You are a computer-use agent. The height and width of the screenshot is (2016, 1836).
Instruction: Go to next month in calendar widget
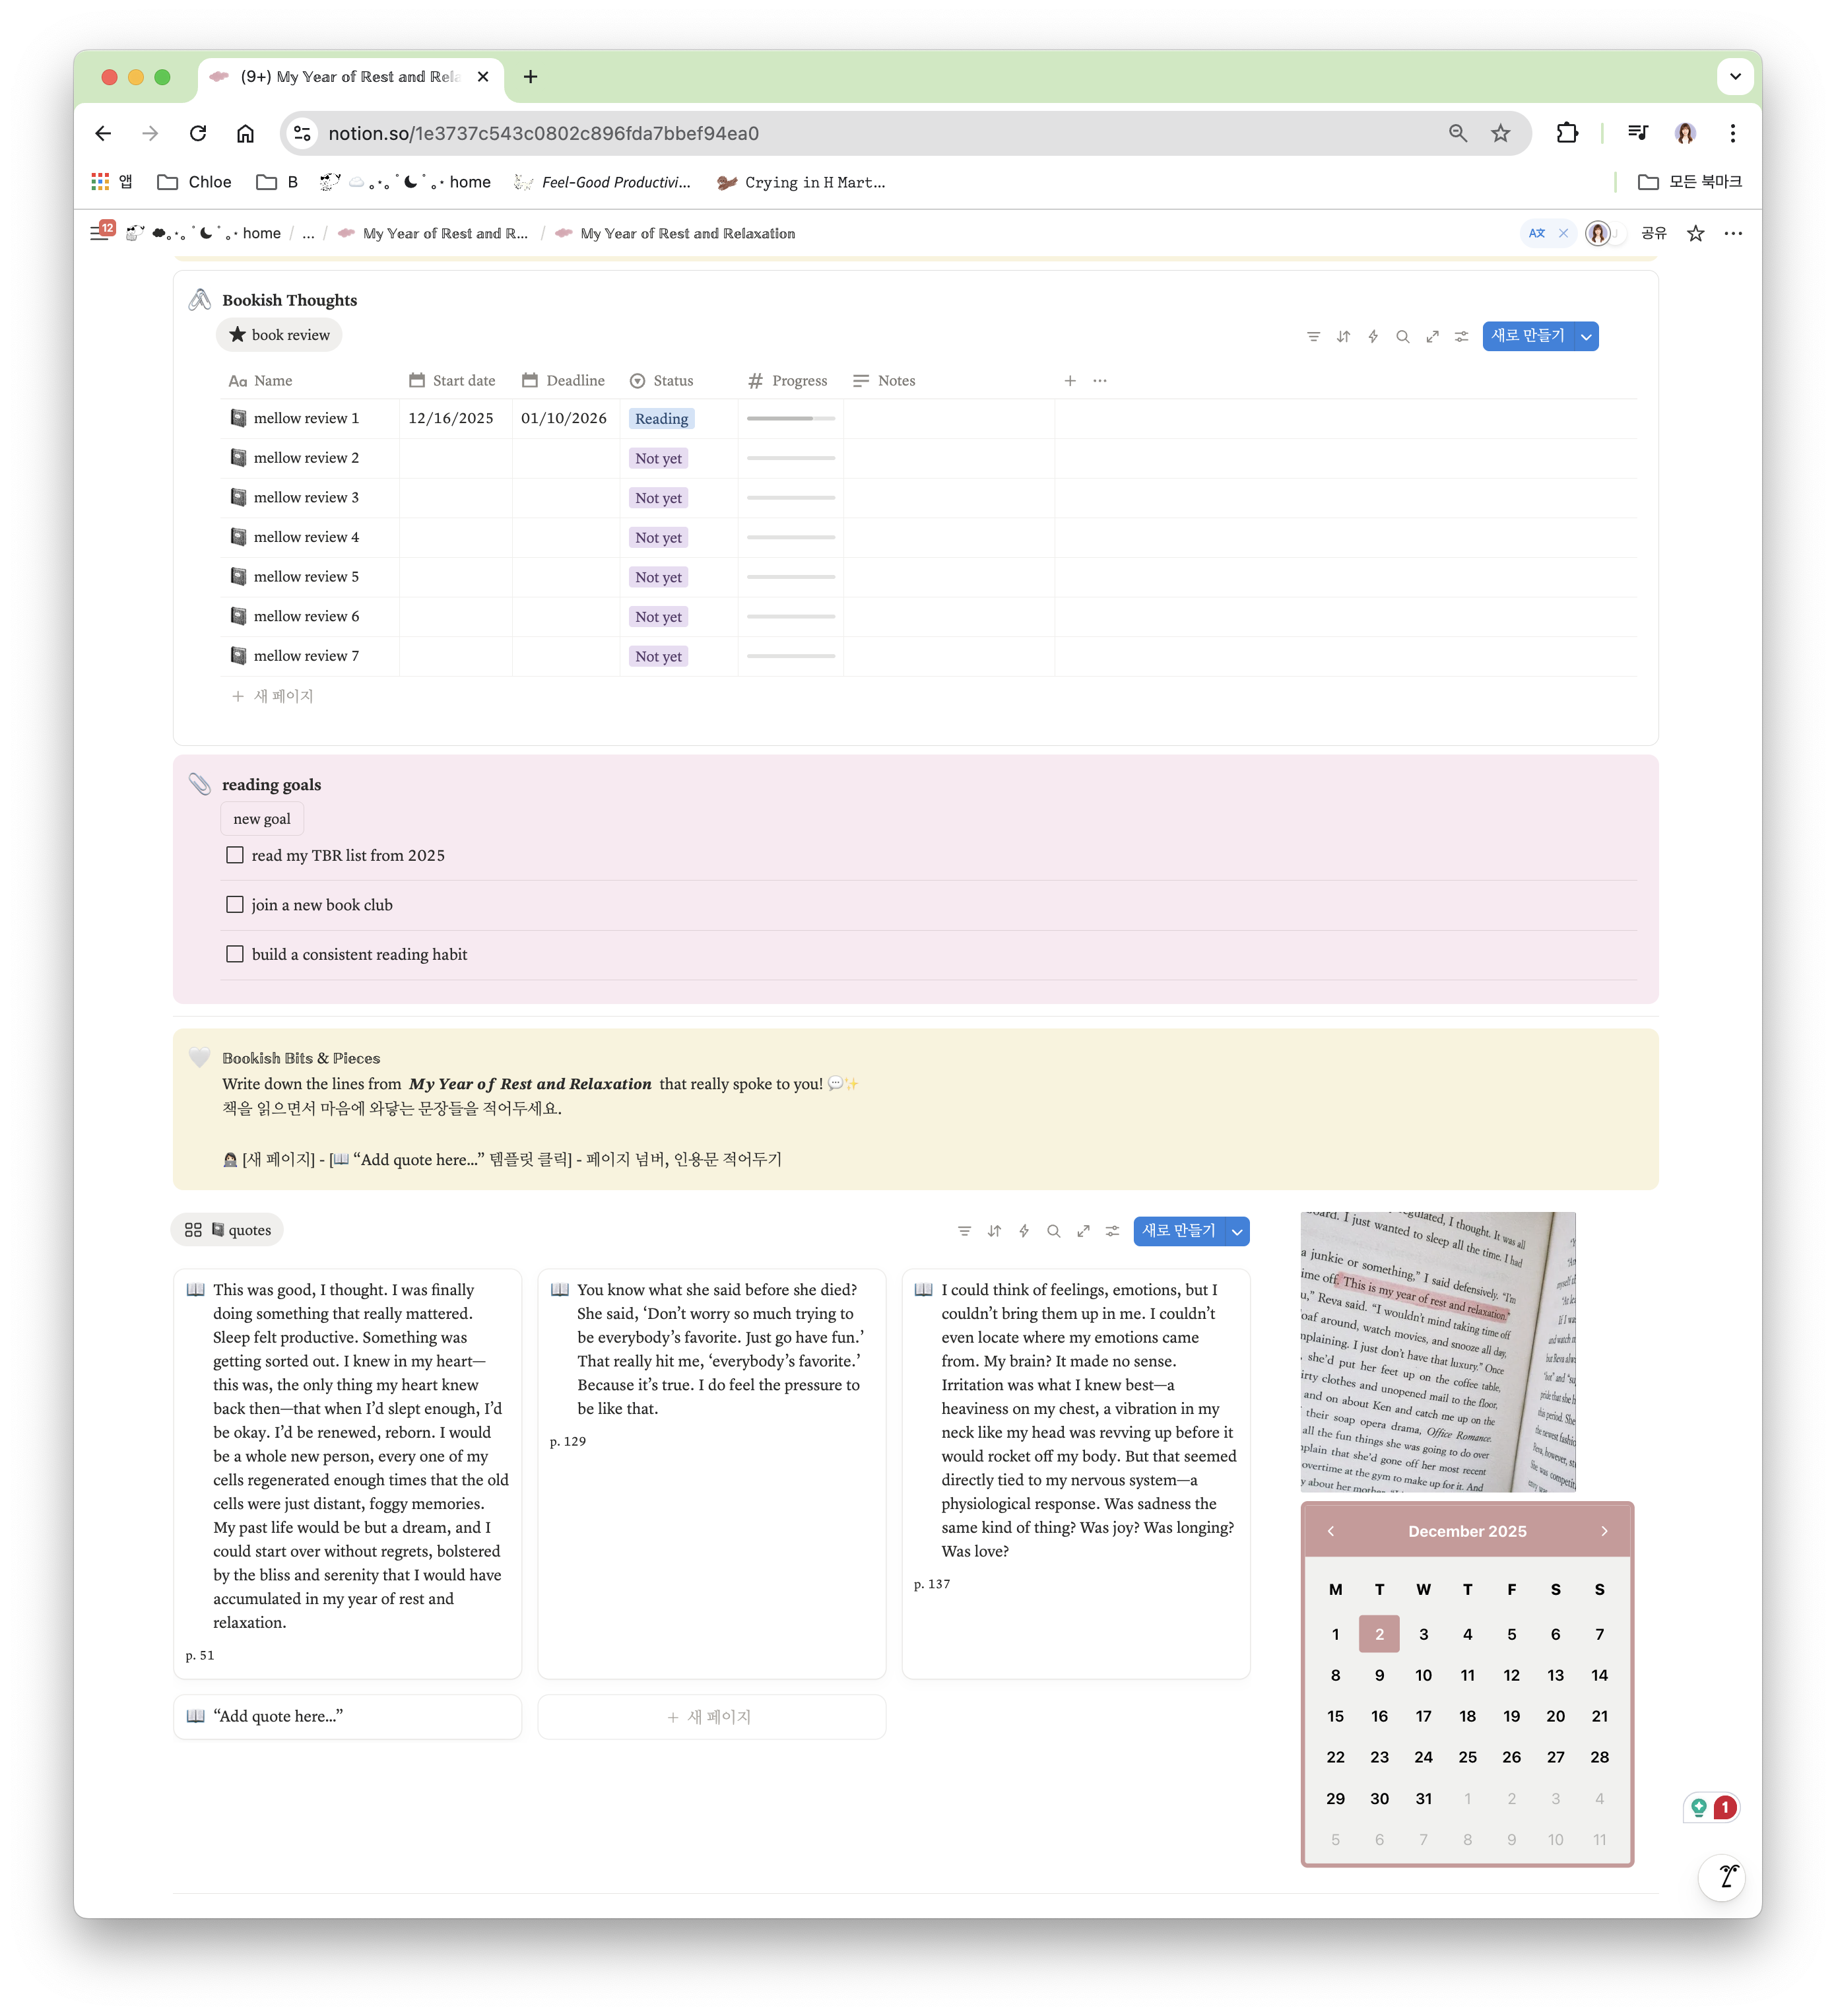pyautogui.click(x=1604, y=1531)
